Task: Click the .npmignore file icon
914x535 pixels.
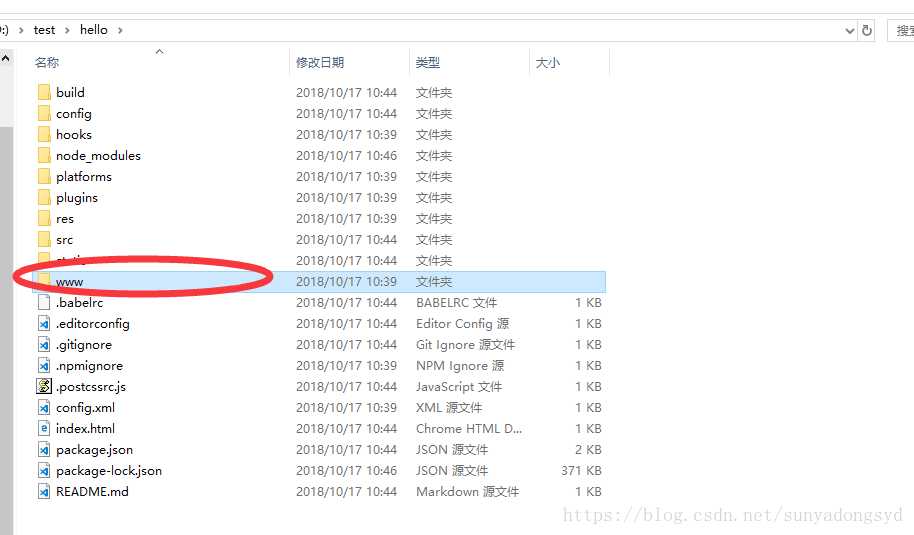Action: pos(44,365)
